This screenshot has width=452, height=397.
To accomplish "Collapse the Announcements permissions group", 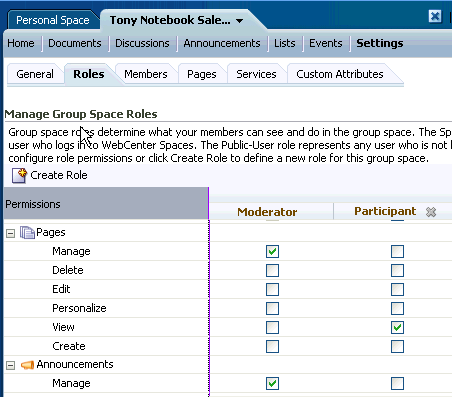I will (x=10, y=365).
